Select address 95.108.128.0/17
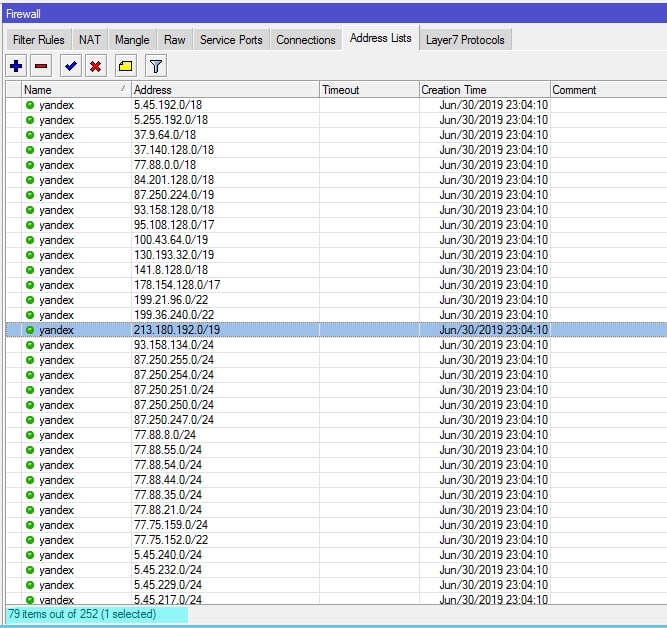Screen dimensions: 667x628 (x=174, y=225)
